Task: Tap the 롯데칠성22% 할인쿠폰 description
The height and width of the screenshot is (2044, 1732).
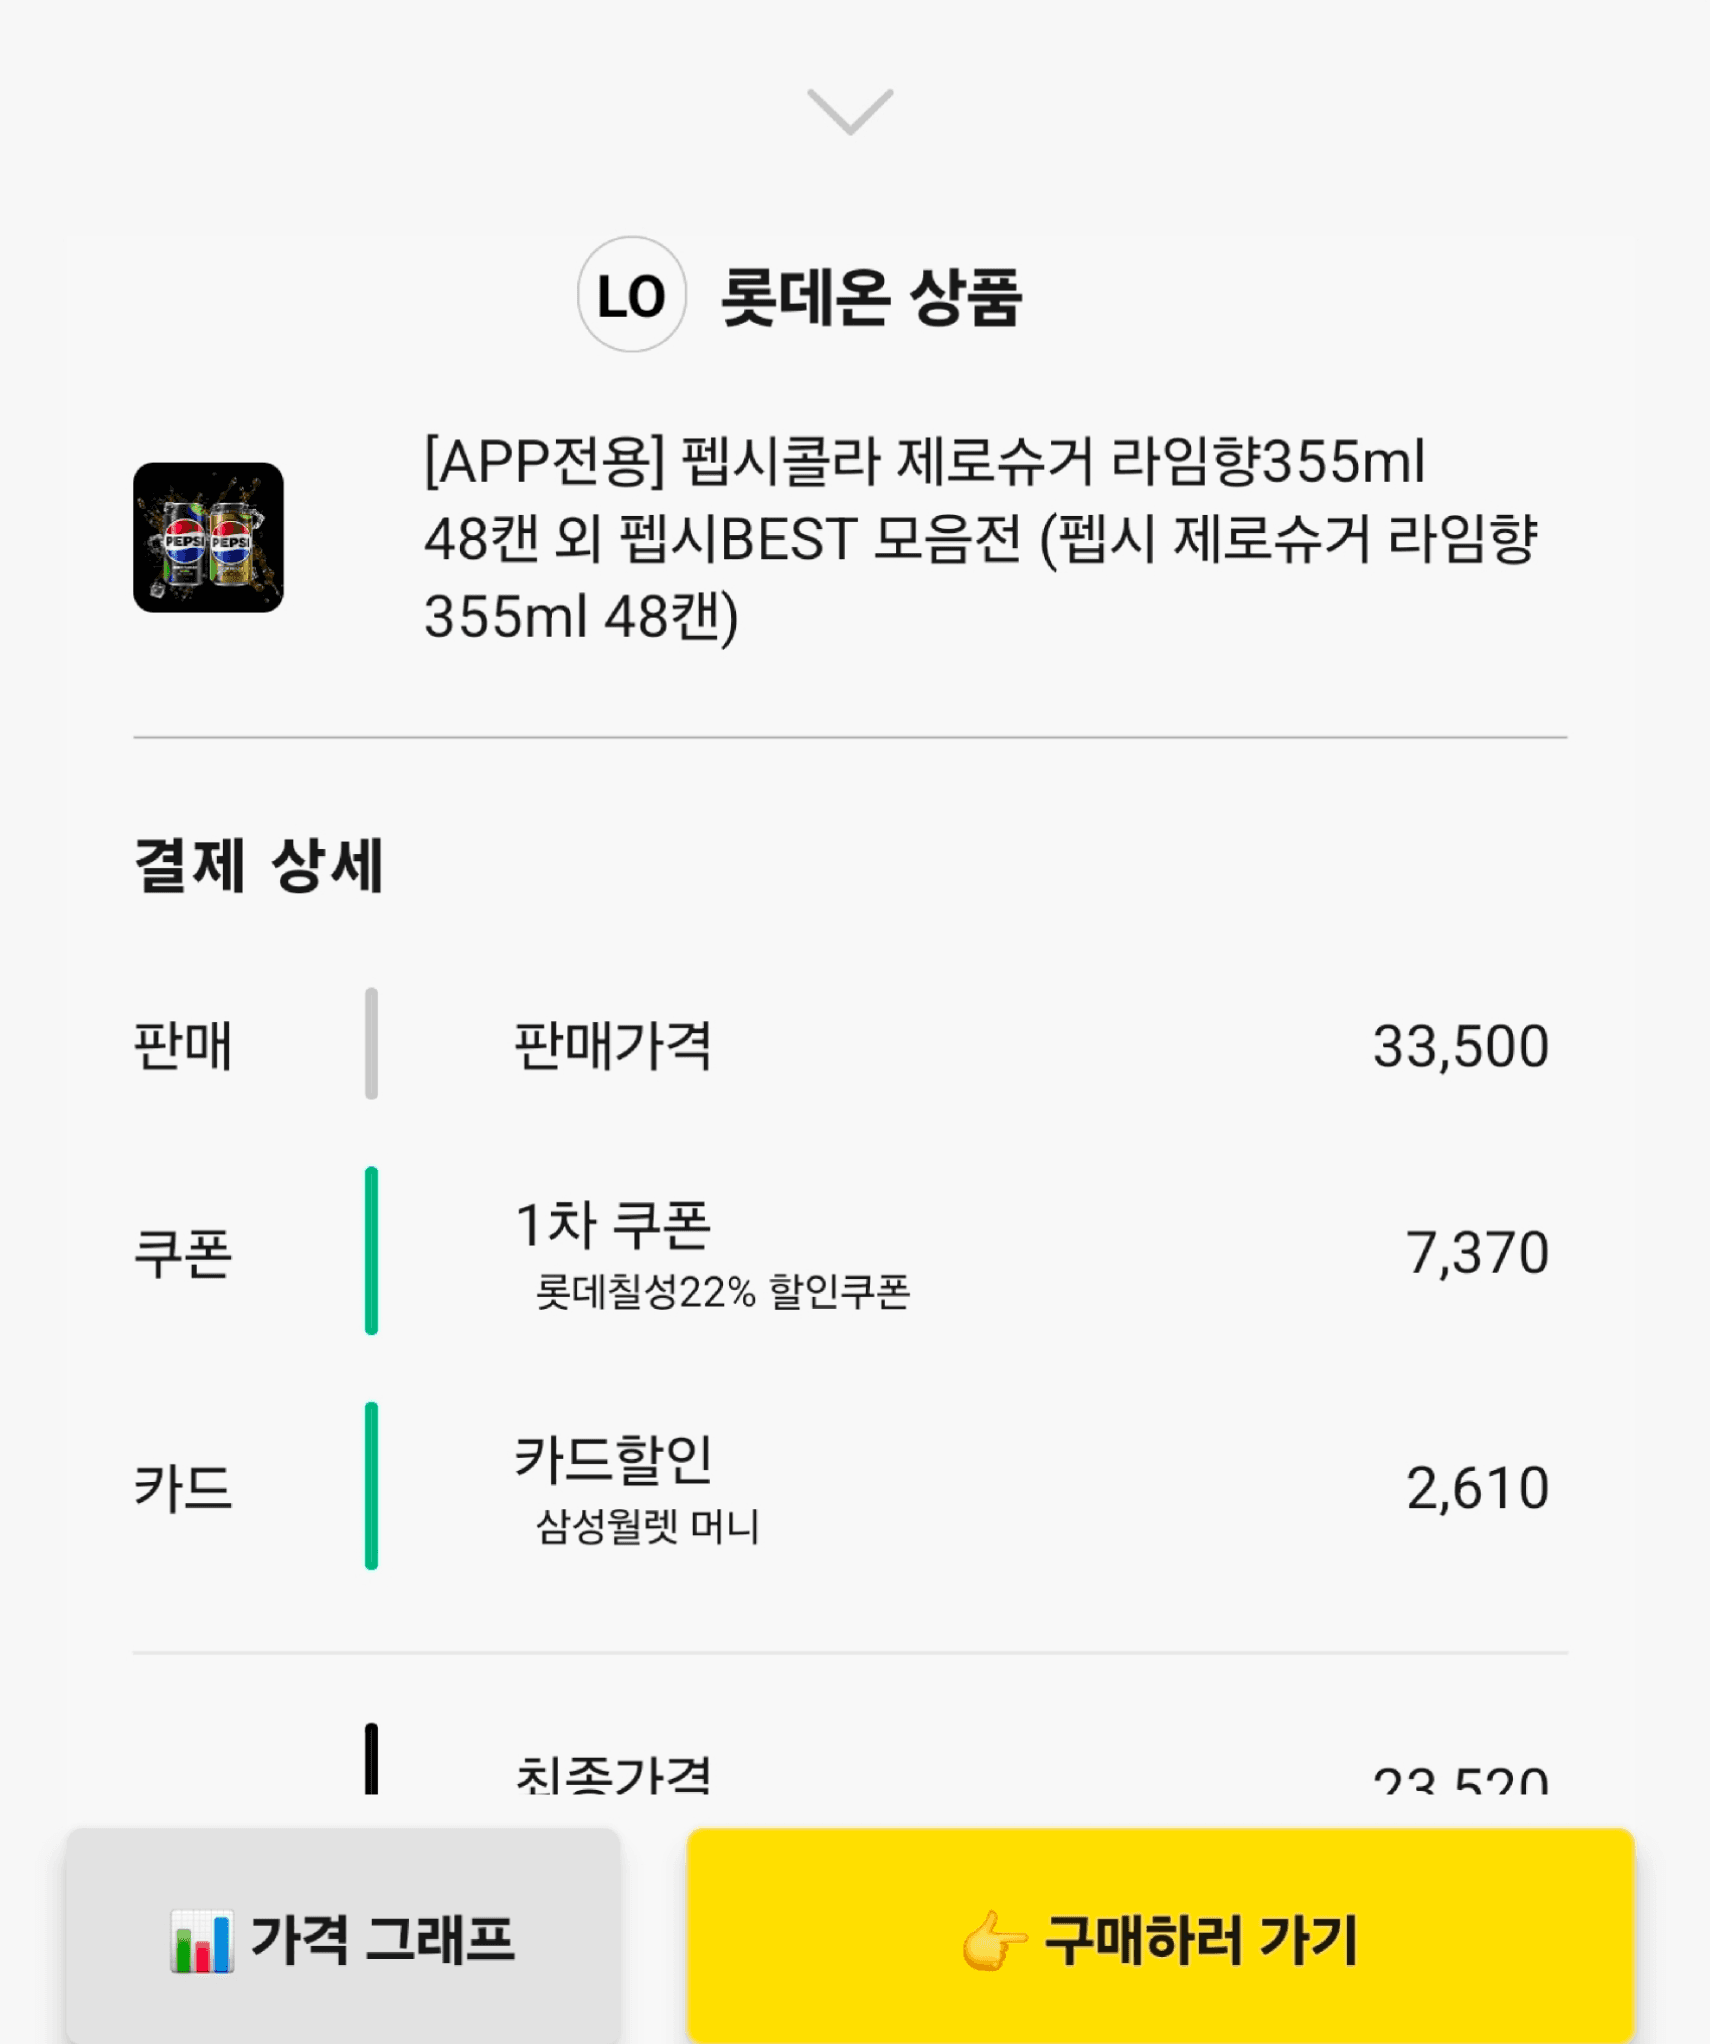Action: coord(723,1291)
